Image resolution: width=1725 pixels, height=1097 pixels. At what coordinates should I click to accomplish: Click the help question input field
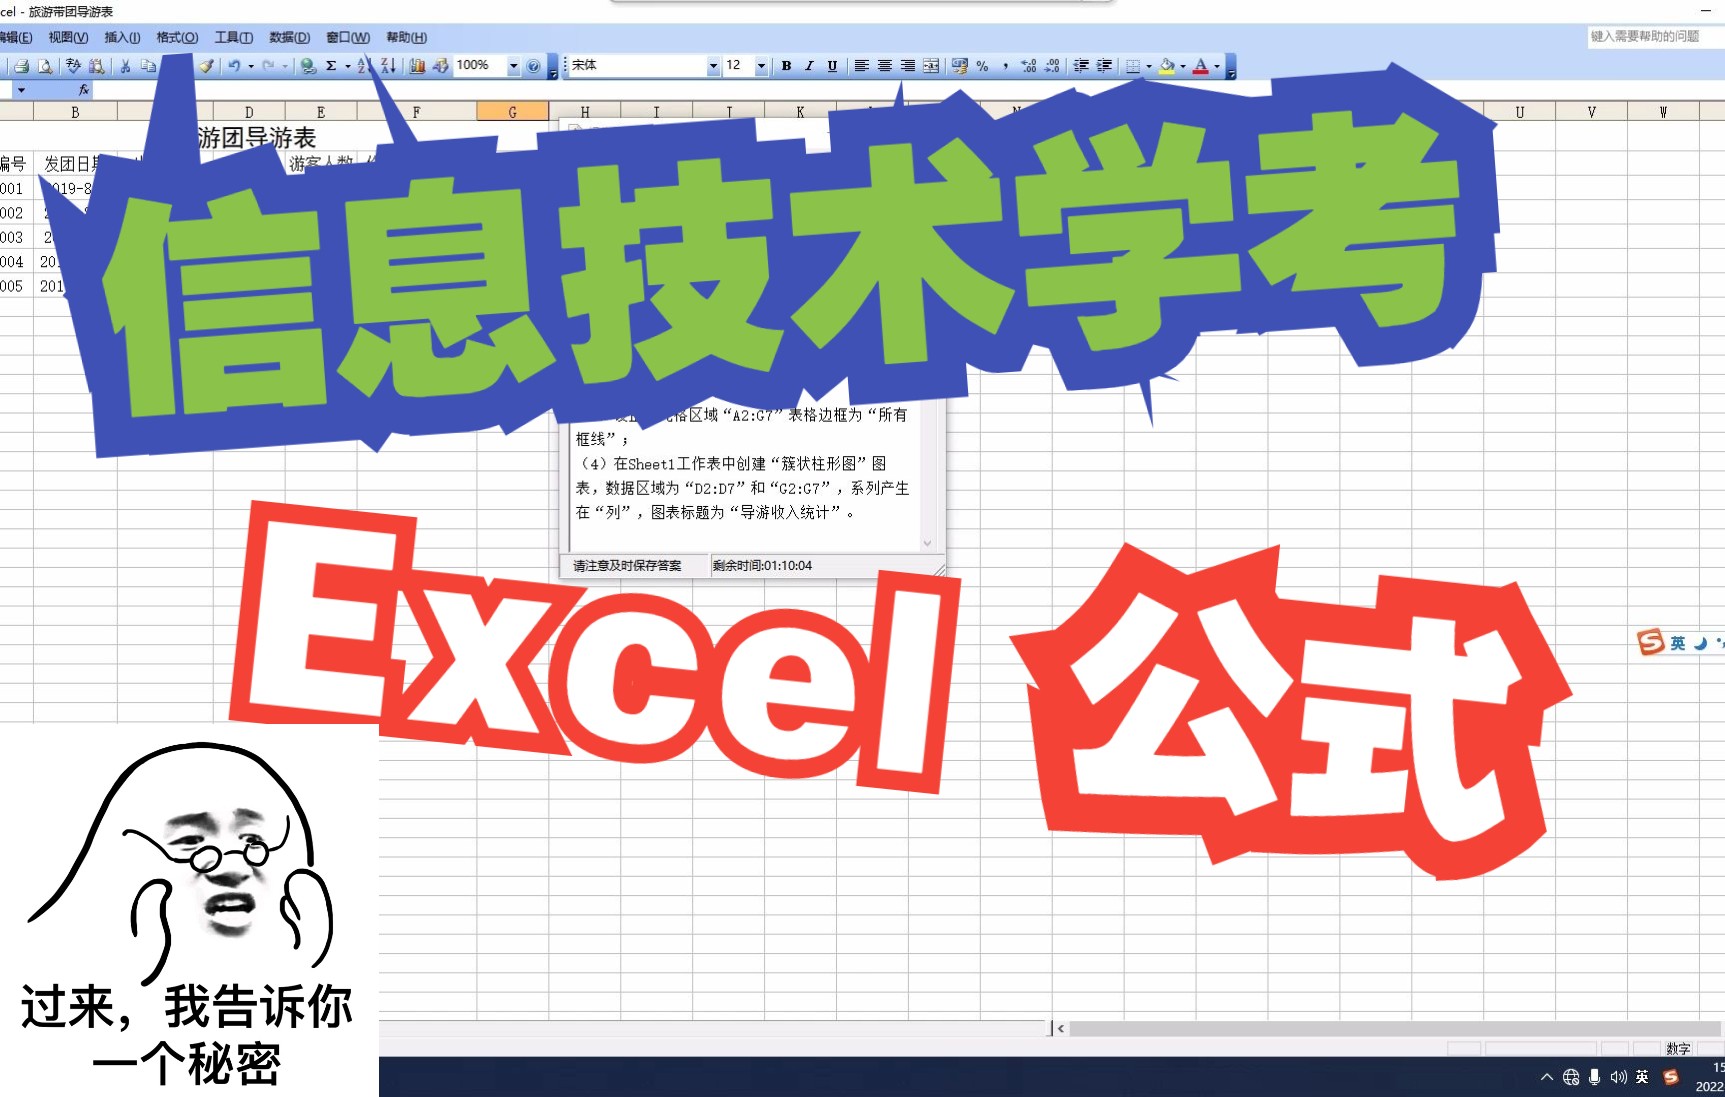click(x=1656, y=36)
